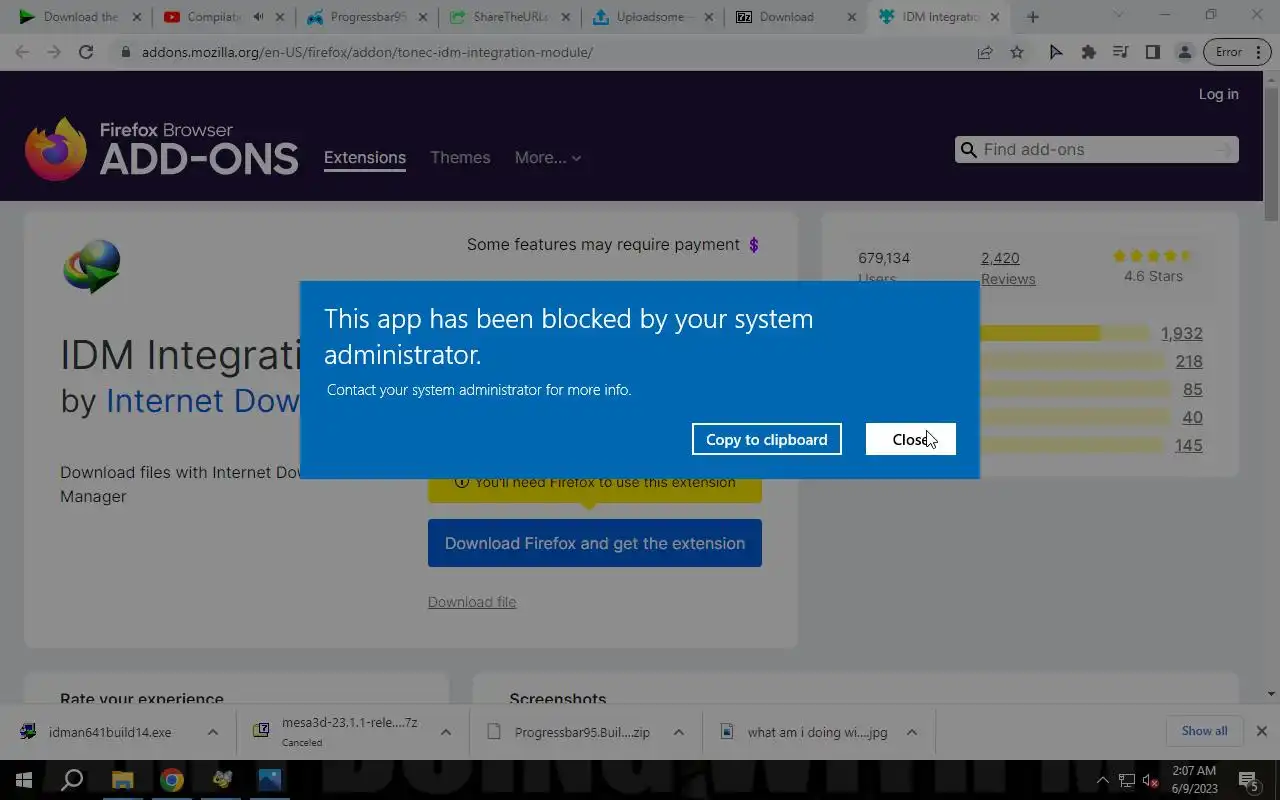This screenshot has height=800, width=1280.
Task: Click the Firefox Add-ons logo
Action: (x=161, y=149)
